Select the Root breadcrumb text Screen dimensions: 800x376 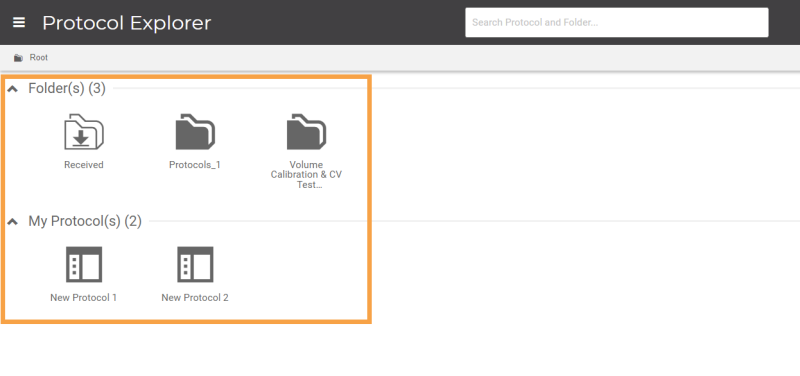coord(39,58)
